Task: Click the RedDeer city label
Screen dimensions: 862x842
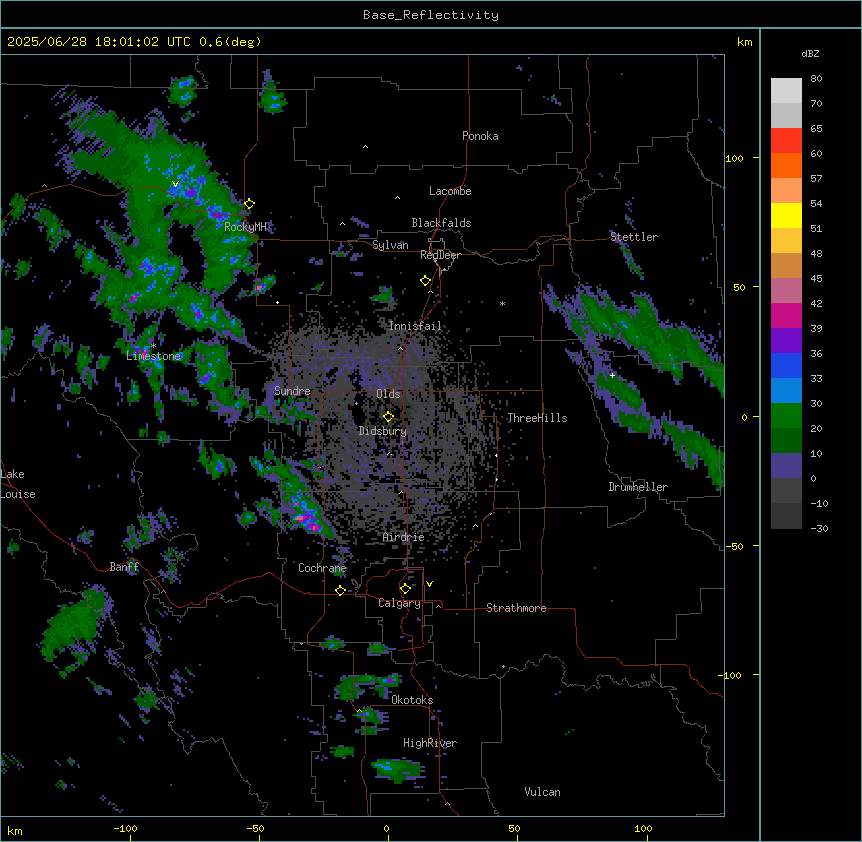Action: point(440,255)
